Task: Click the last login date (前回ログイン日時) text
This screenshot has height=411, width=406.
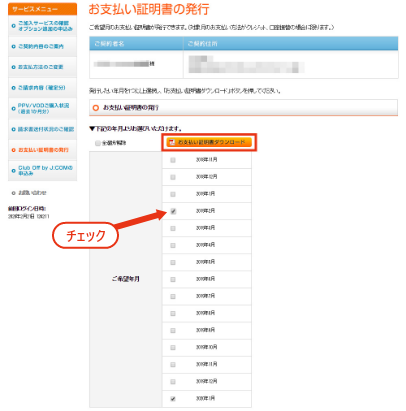Action: pos(28,212)
